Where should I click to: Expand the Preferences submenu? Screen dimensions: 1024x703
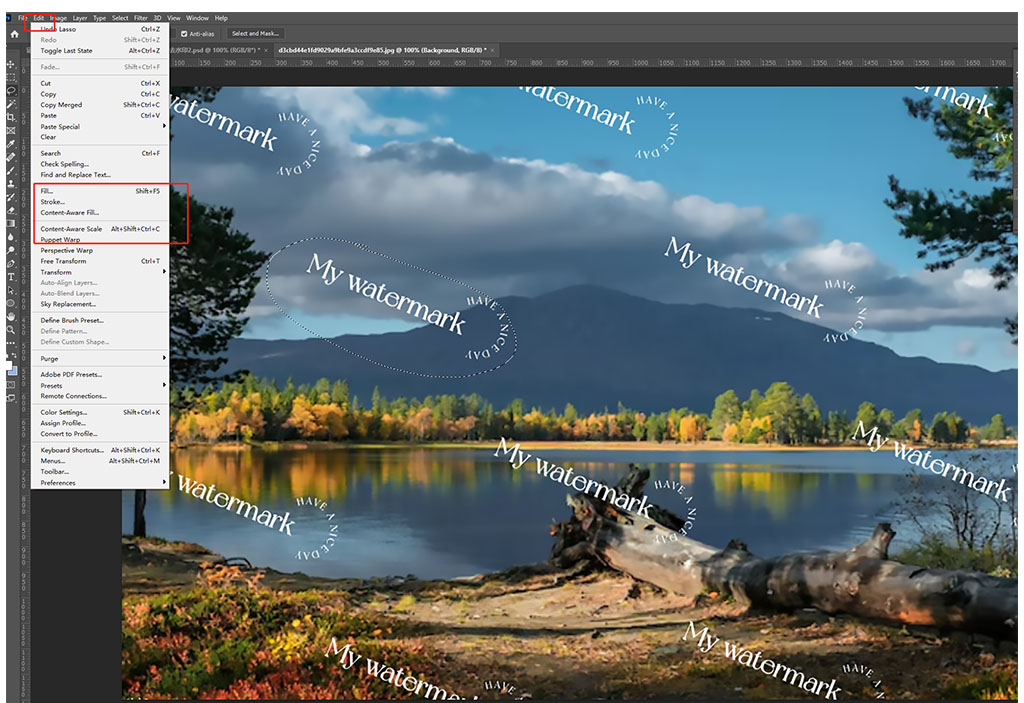[100, 483]
